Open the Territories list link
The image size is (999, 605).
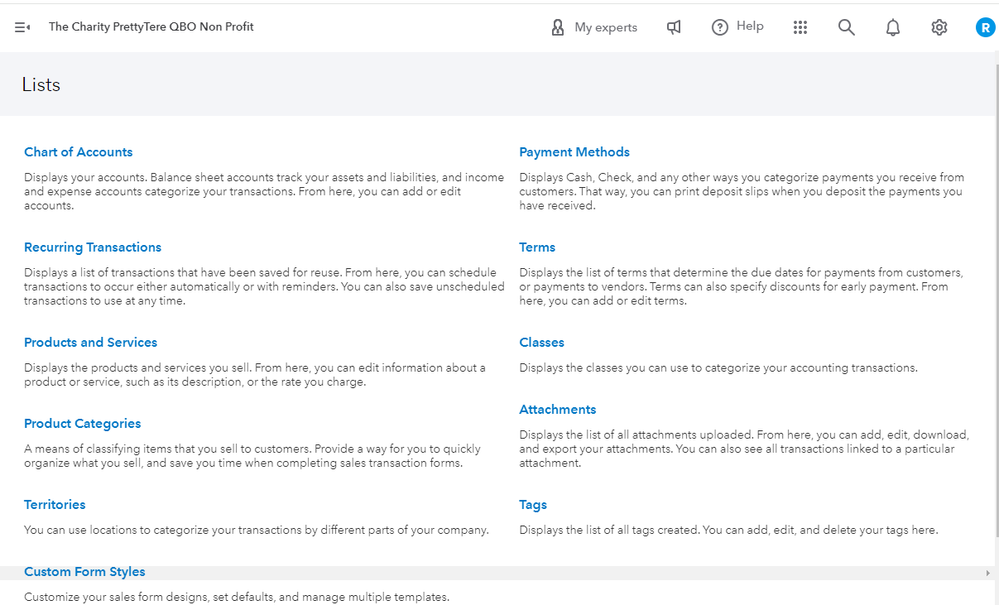click(55, 504)
